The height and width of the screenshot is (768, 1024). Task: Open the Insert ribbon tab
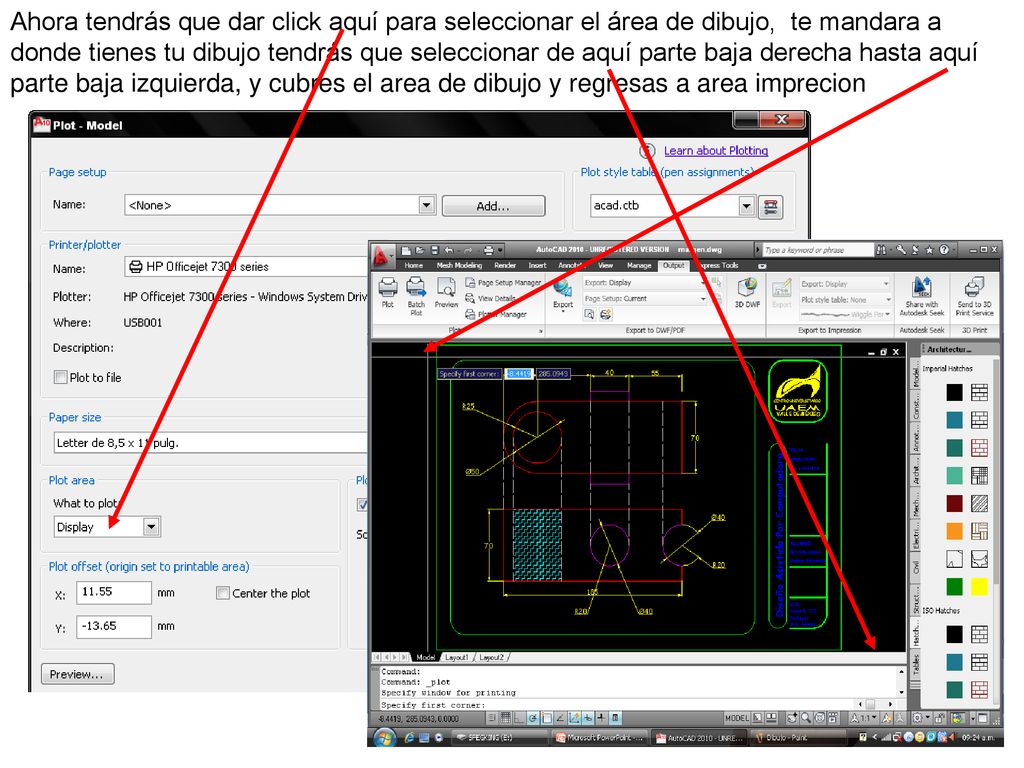(x=537, y=265)
